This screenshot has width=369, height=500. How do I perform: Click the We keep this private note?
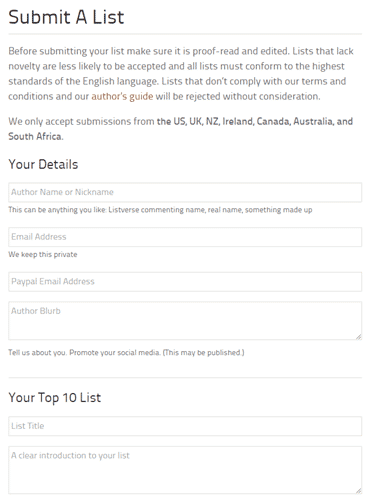pyautogui.click(x=43, y=254)
